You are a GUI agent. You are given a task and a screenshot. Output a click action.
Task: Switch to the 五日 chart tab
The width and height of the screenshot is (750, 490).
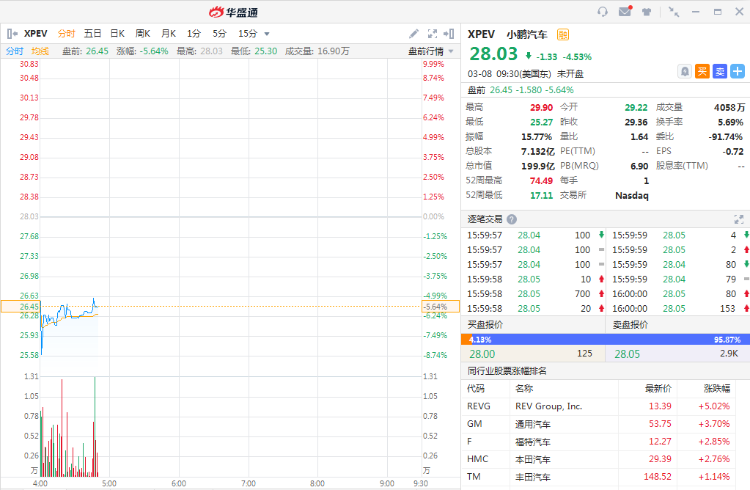(x=92, y=33)
